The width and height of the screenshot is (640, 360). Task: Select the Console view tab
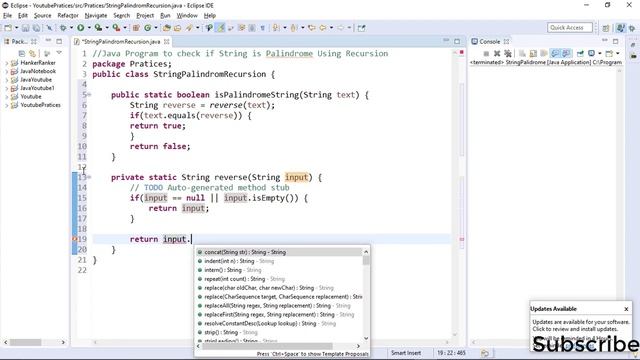[490, 42]
